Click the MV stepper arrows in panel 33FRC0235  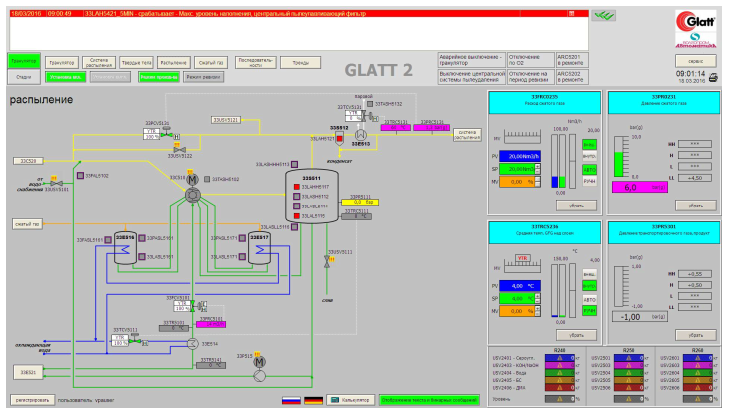(538, 182)
